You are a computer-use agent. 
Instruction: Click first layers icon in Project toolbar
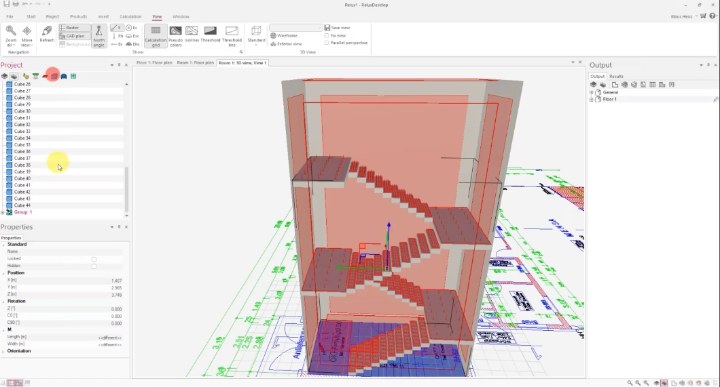coord(5,76)
